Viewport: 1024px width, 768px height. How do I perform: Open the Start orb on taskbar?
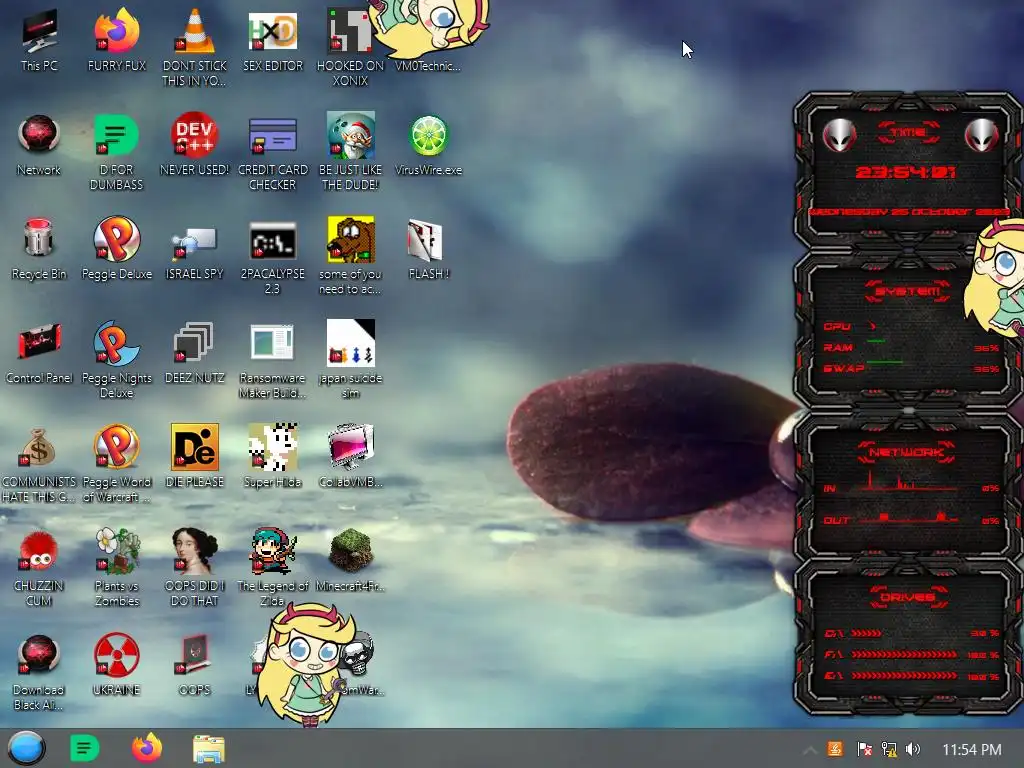26,748
